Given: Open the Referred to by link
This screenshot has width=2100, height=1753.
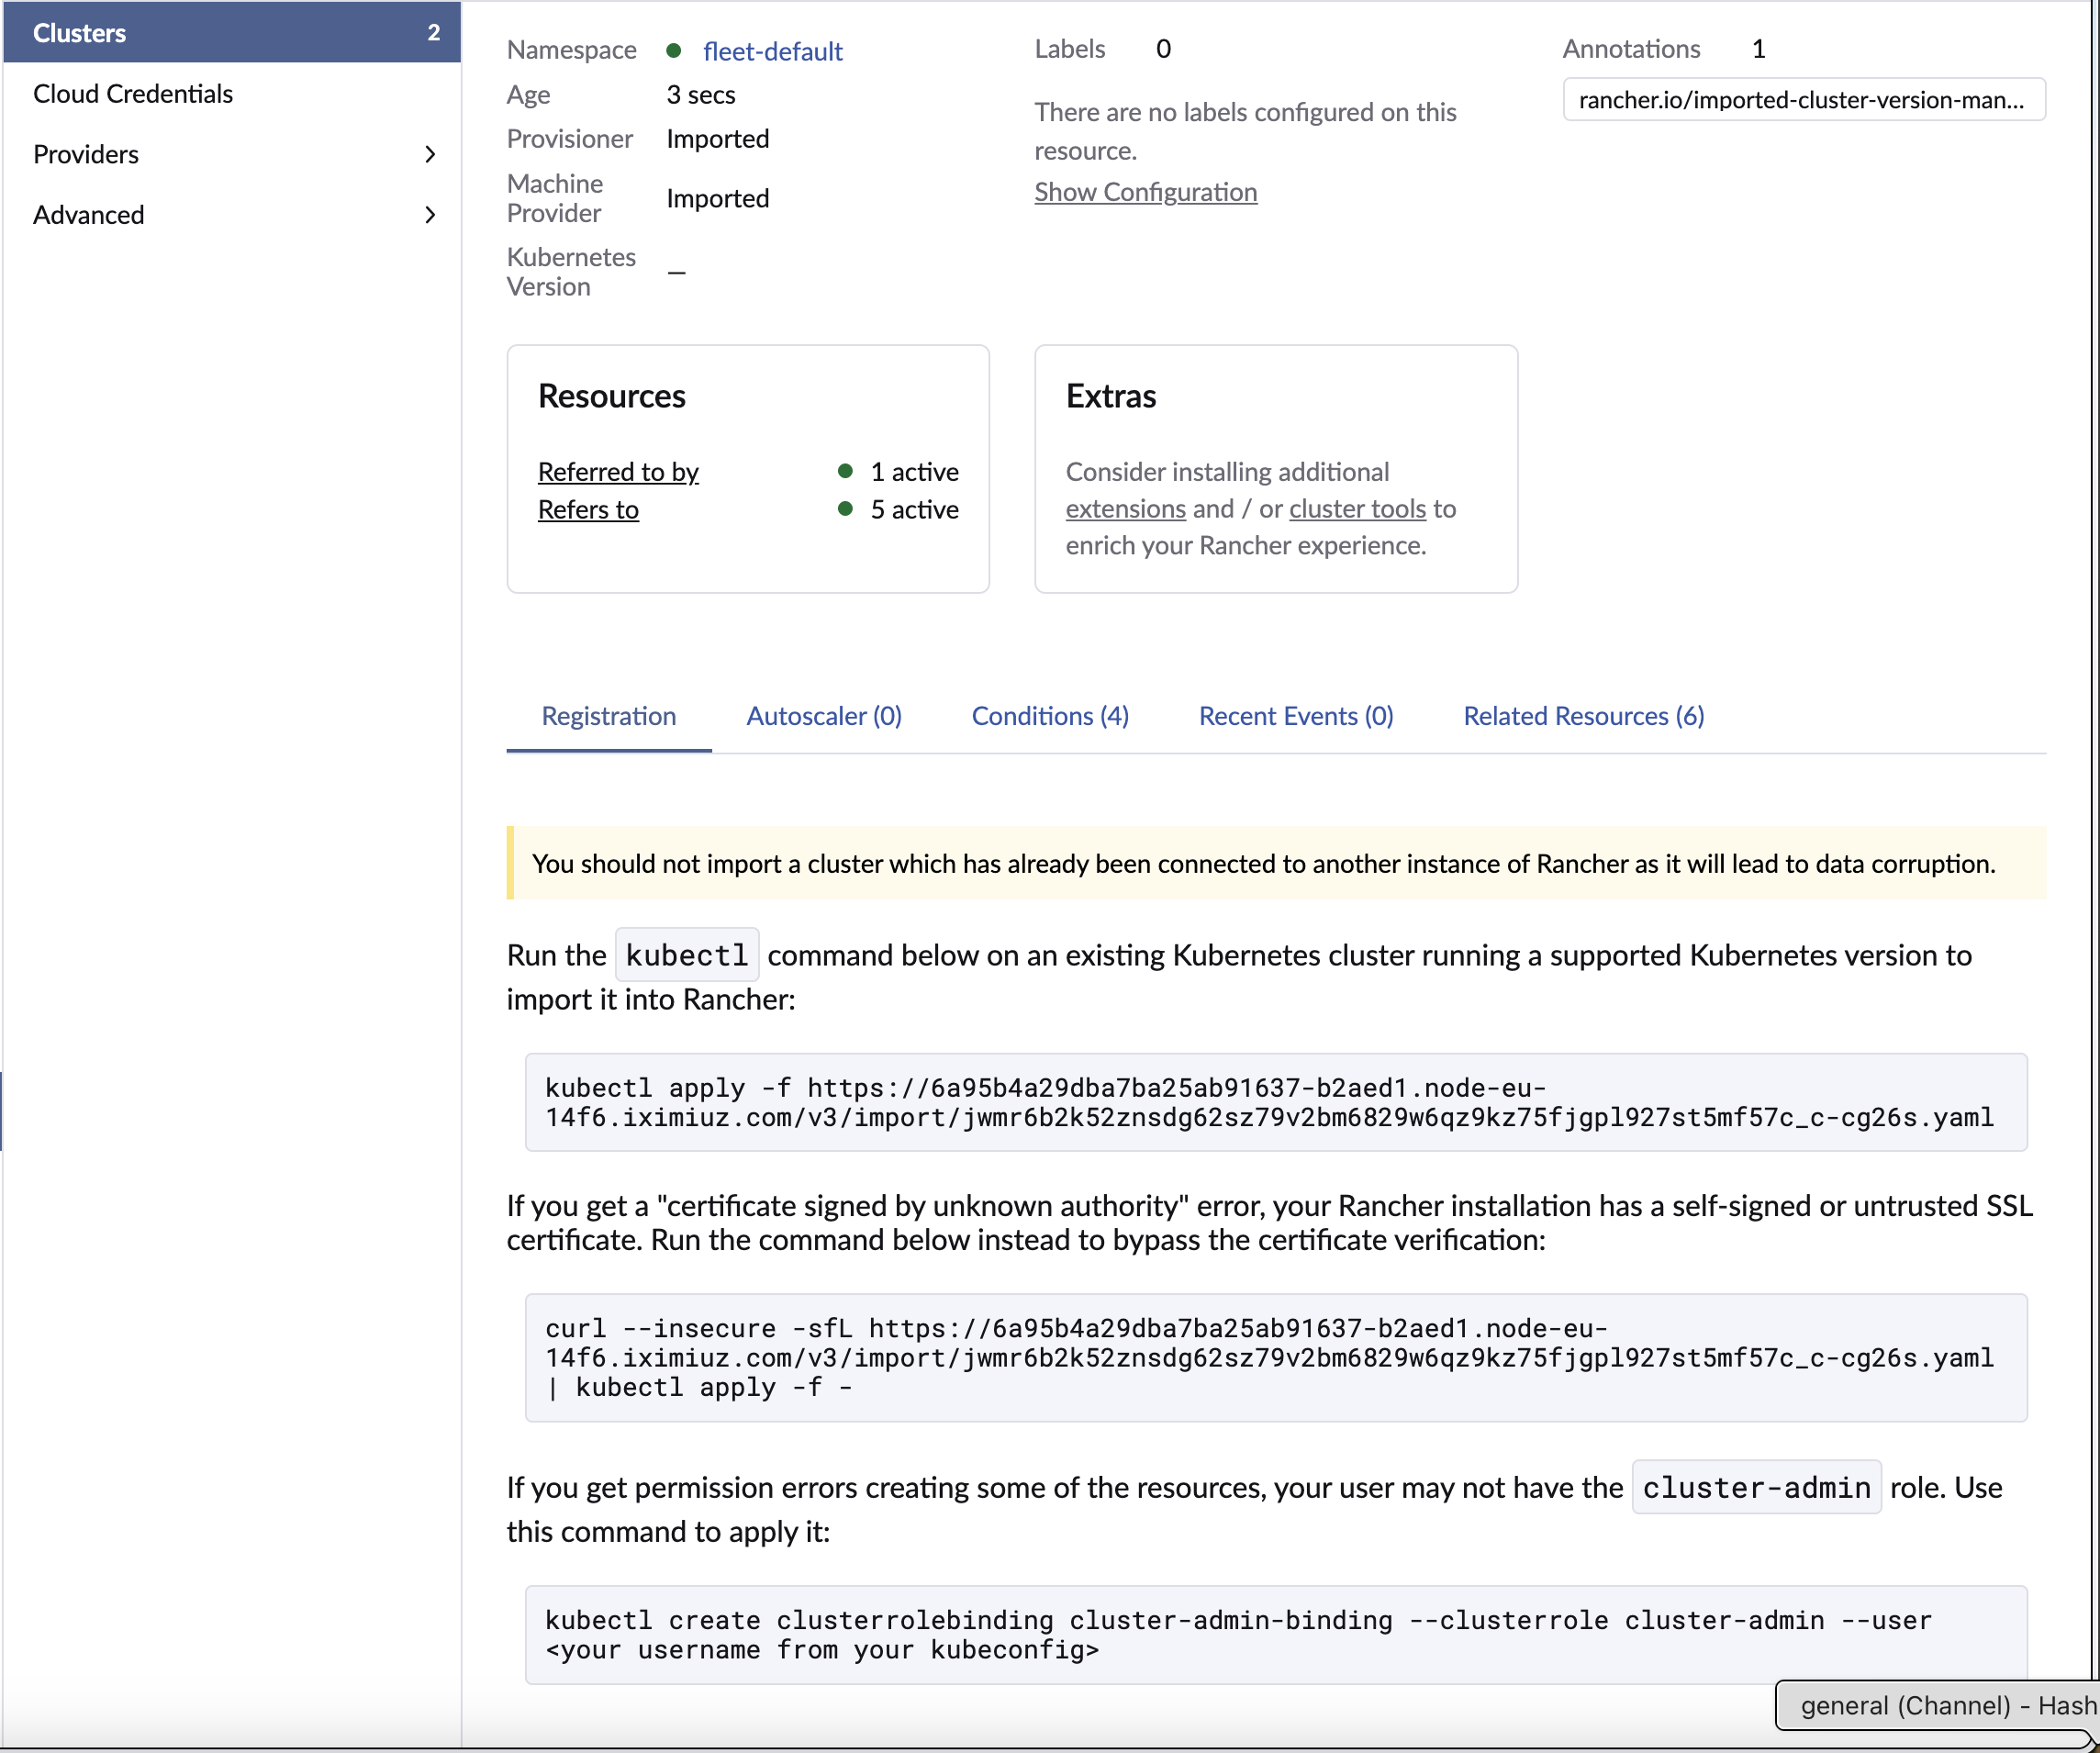Looking at the screenshot, I should pyautogui.click(x=618, y=471).
